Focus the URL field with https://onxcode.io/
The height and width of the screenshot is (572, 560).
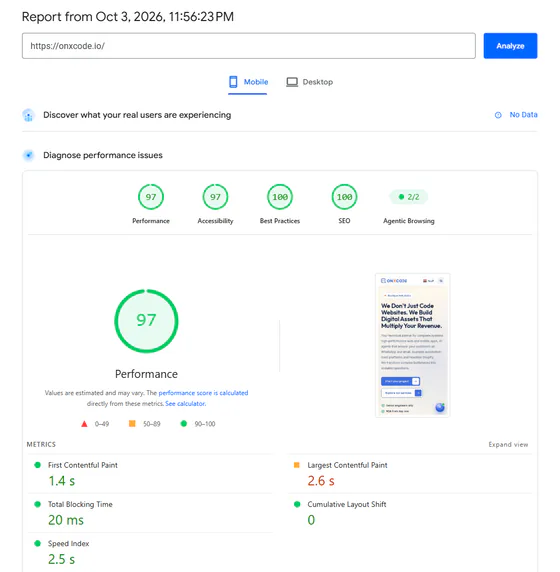click(x=248, y=46)
